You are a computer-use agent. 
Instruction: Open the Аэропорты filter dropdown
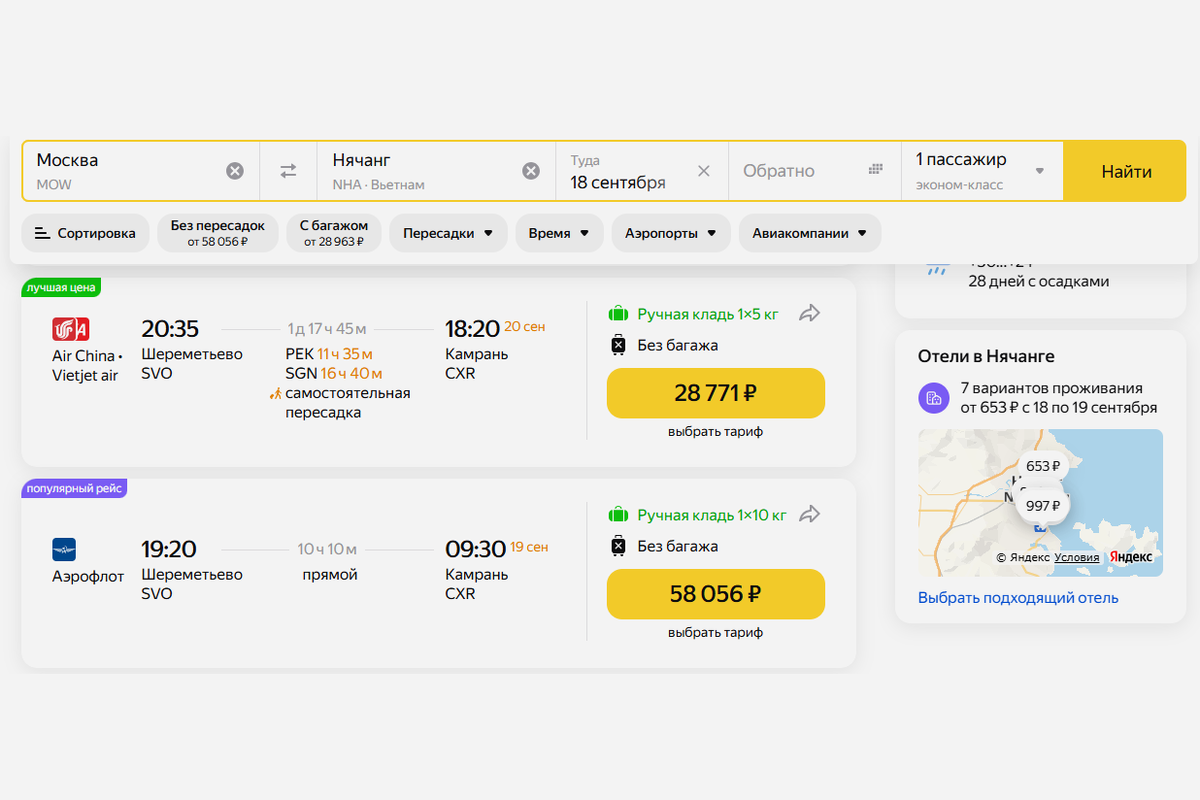(x=671, y=233)
